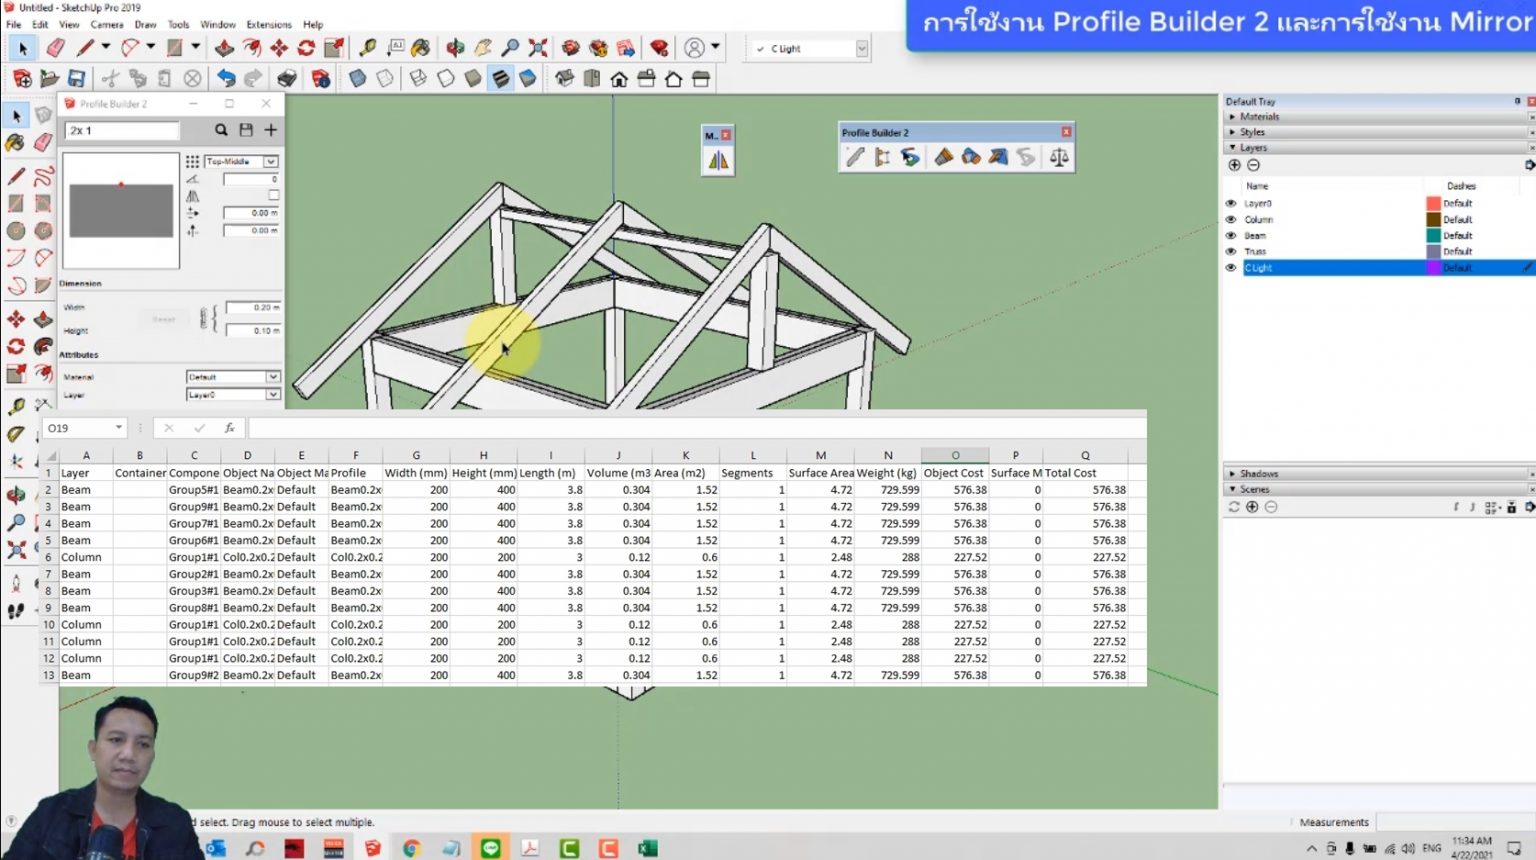Select the Eraser tool in top toolbar
The image size is (1536, 860).
coord(56,48)
